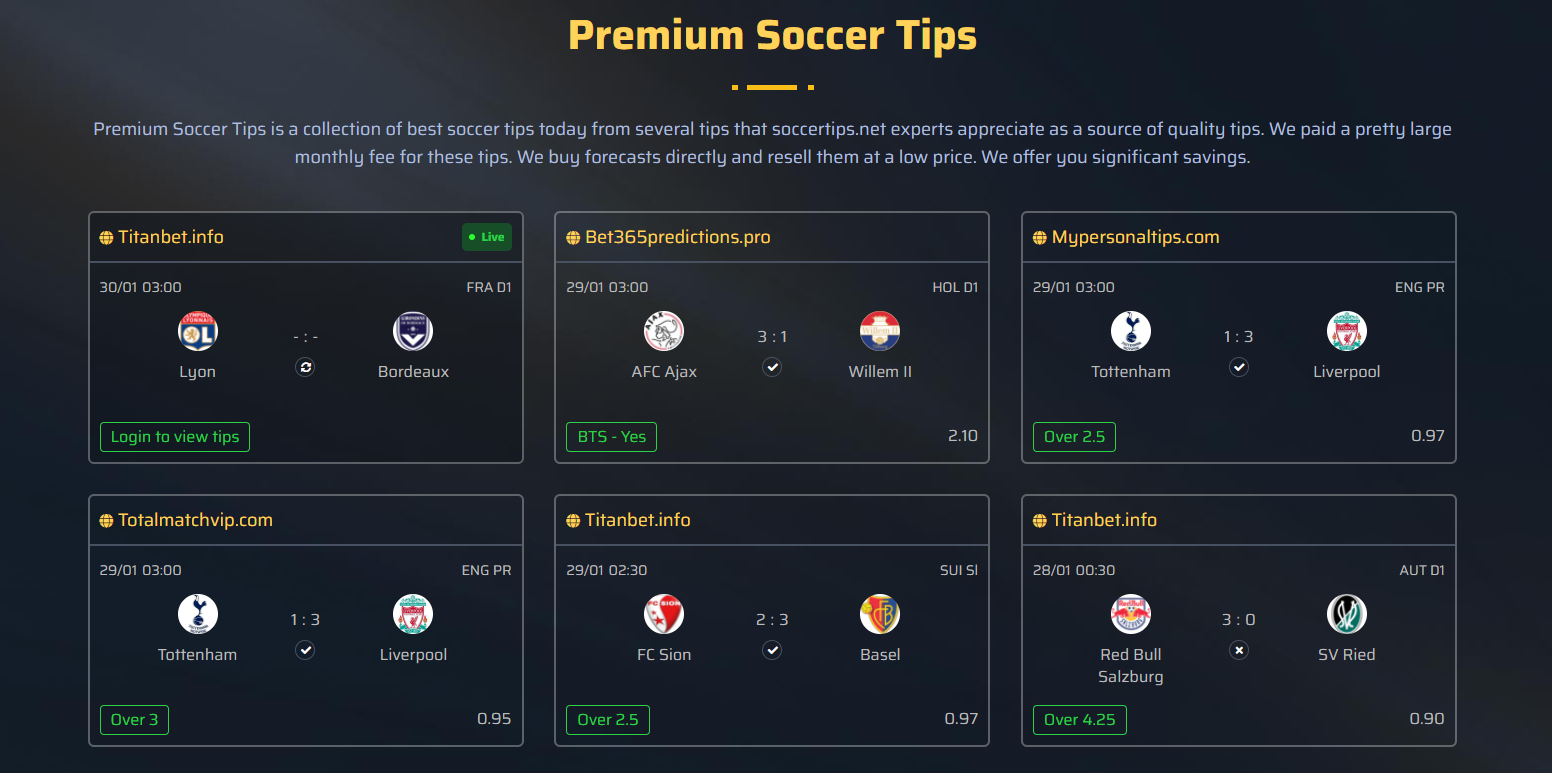Click the 2.10 odds value on the Ajax card
Viewport: 1552px width, 773px height.
pyautogui.click(x=963, y=436)
